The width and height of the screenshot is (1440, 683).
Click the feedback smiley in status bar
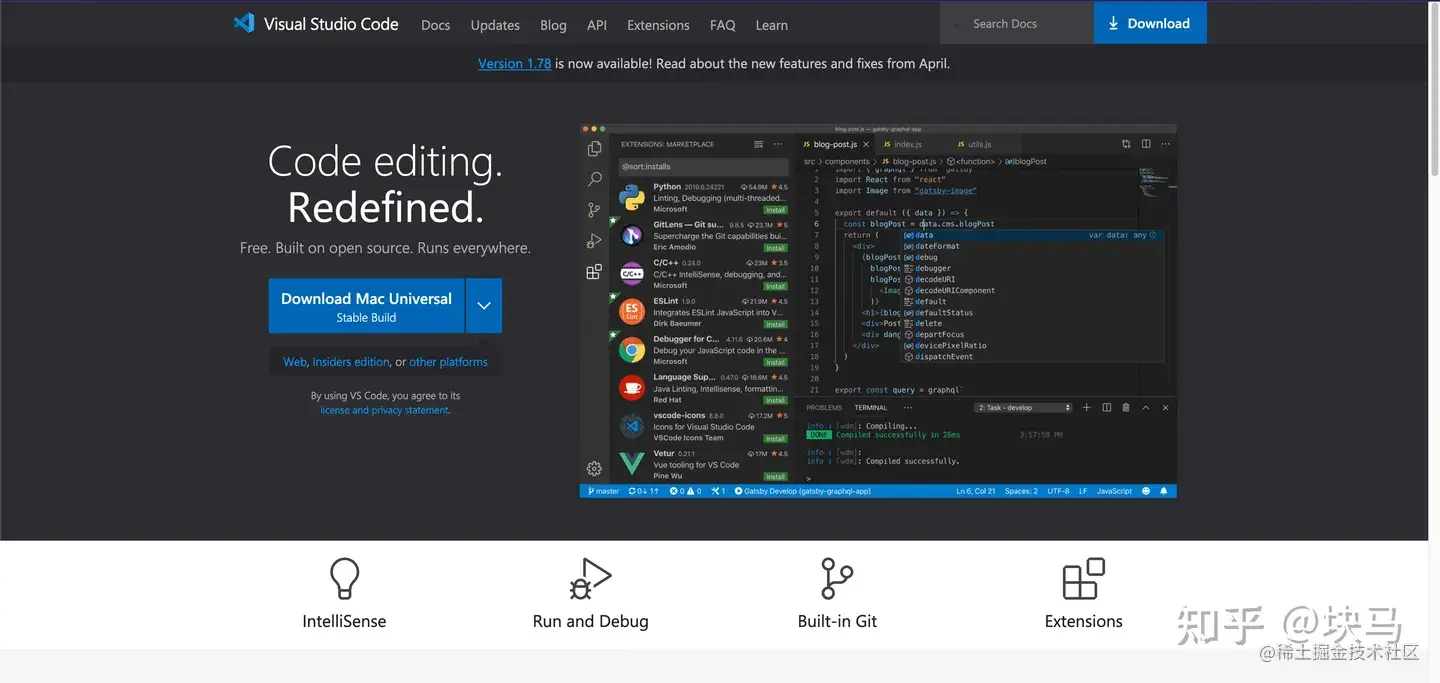pos(1146,491)
